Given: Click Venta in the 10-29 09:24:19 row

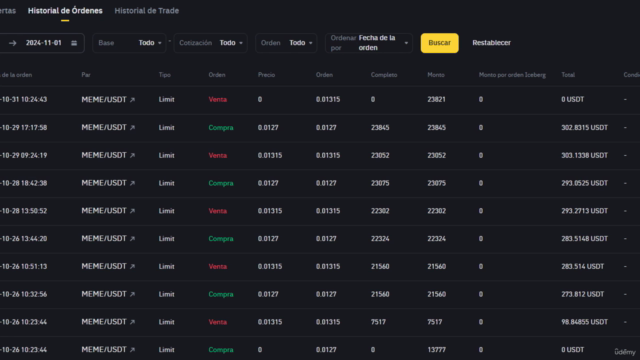Looking at the screenshot, I should (x=218, y=156).
